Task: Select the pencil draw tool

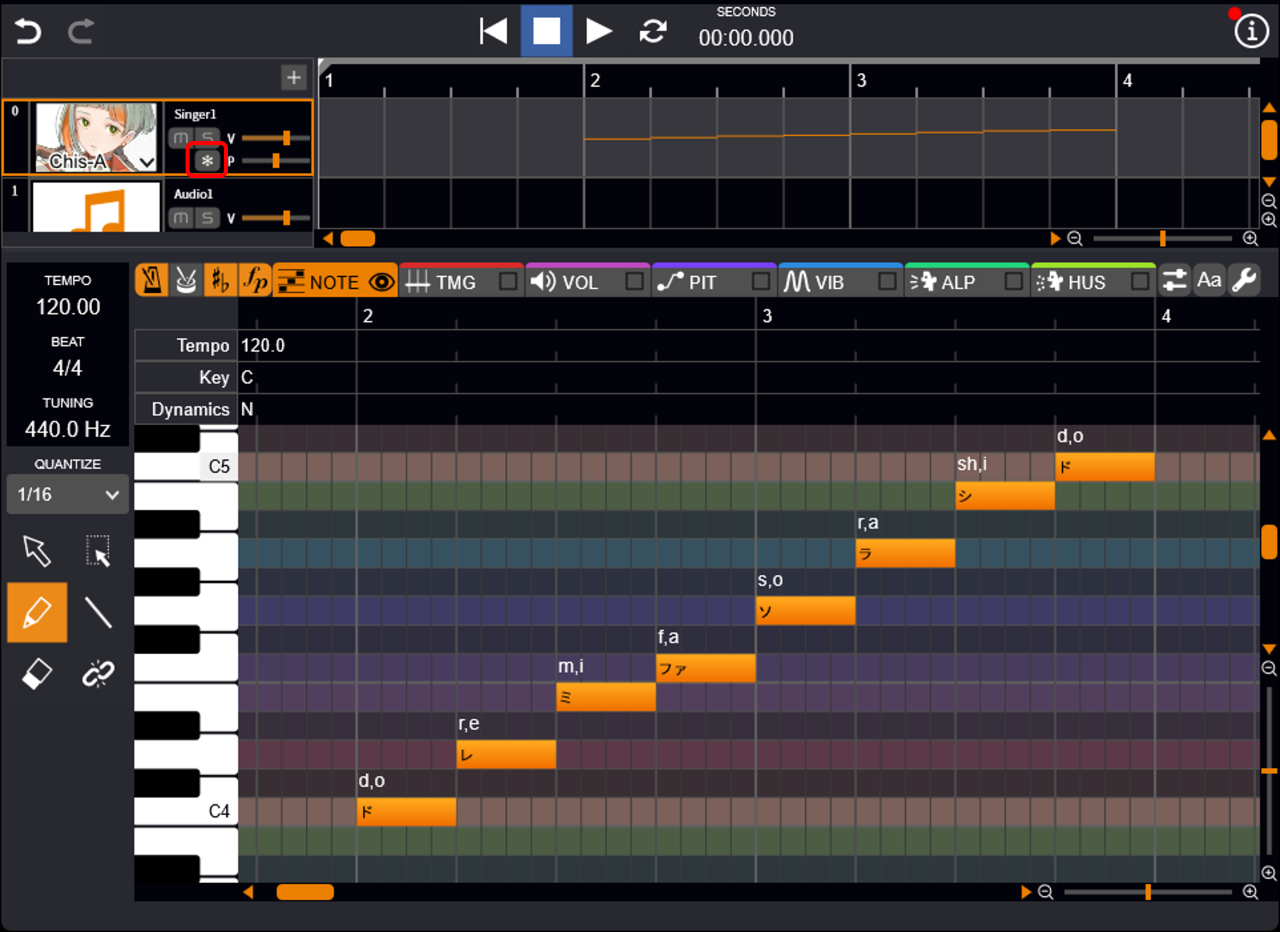Action: click(x=37, y=612)
